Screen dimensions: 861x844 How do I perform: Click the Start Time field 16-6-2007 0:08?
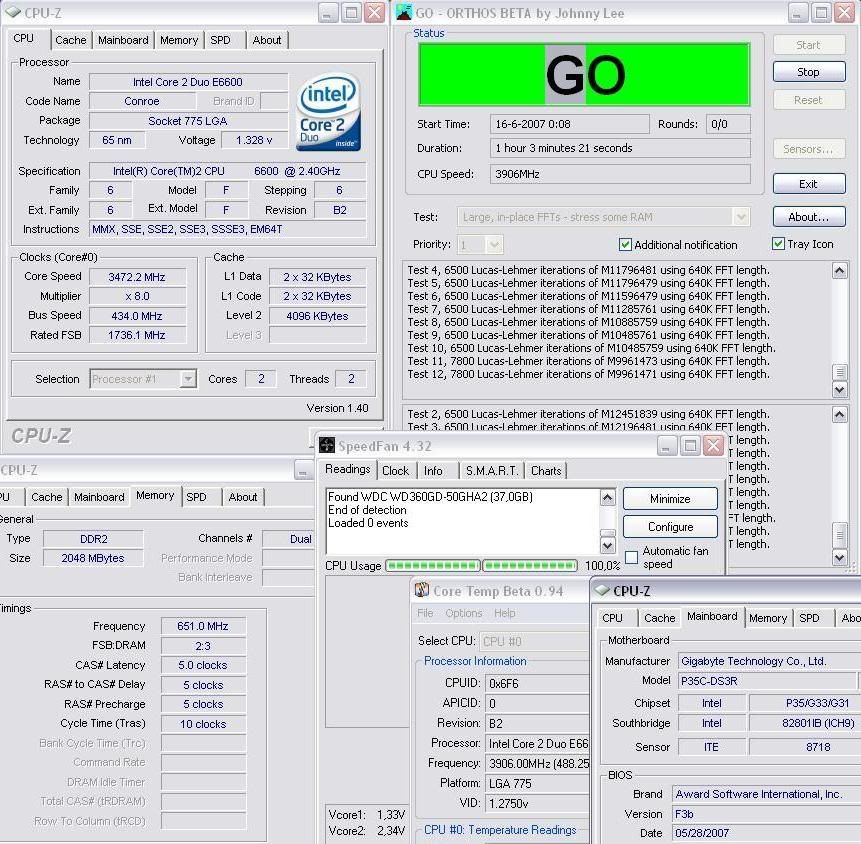click(x=569, y=124)
